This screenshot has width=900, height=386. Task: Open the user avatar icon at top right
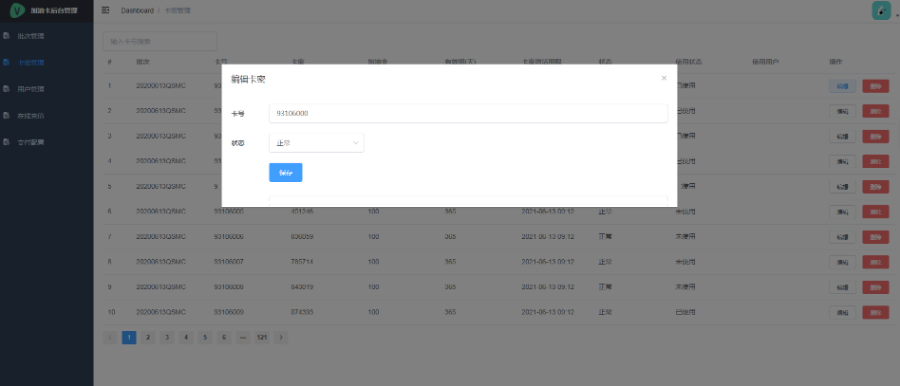coord(881,10)
